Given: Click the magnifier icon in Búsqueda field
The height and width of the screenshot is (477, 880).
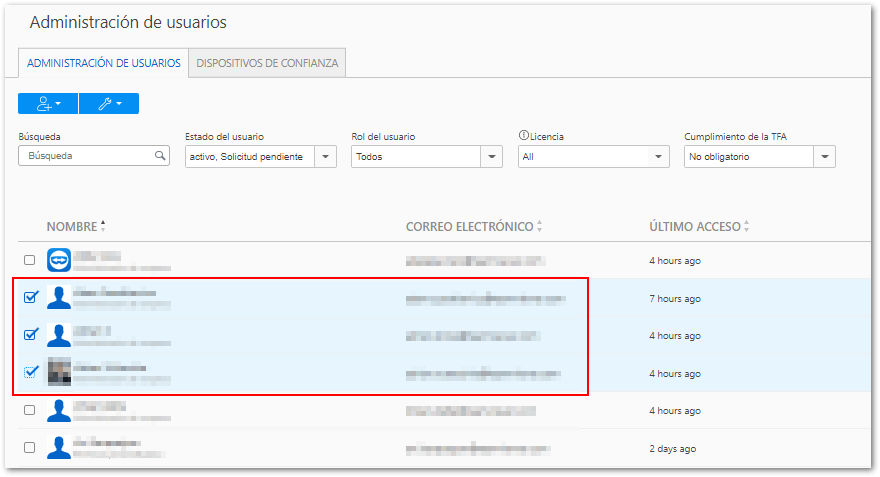Looking at the screenshot, I should [160, 155].
